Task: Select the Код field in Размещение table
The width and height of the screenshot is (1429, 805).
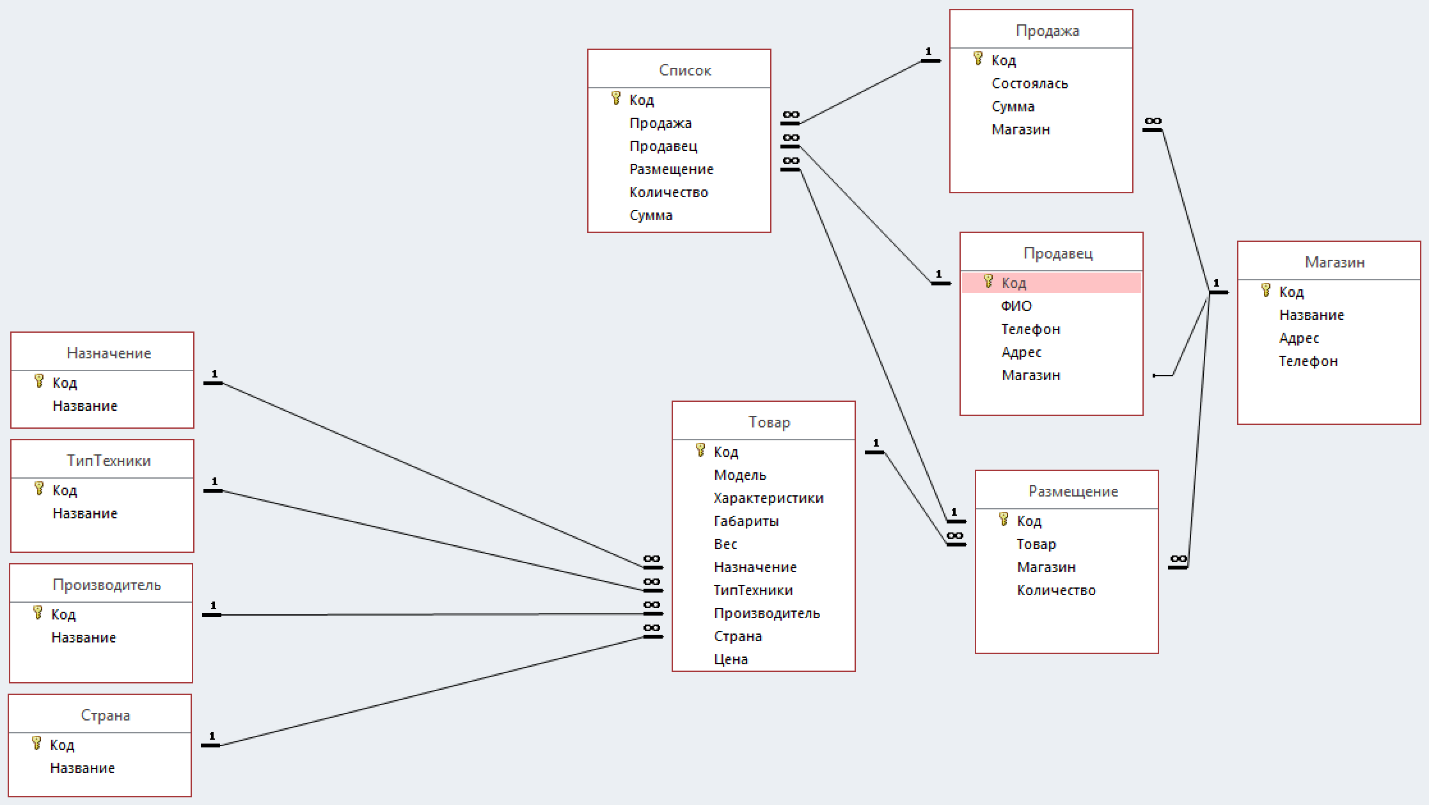Action: click(x=1067, y=521)
